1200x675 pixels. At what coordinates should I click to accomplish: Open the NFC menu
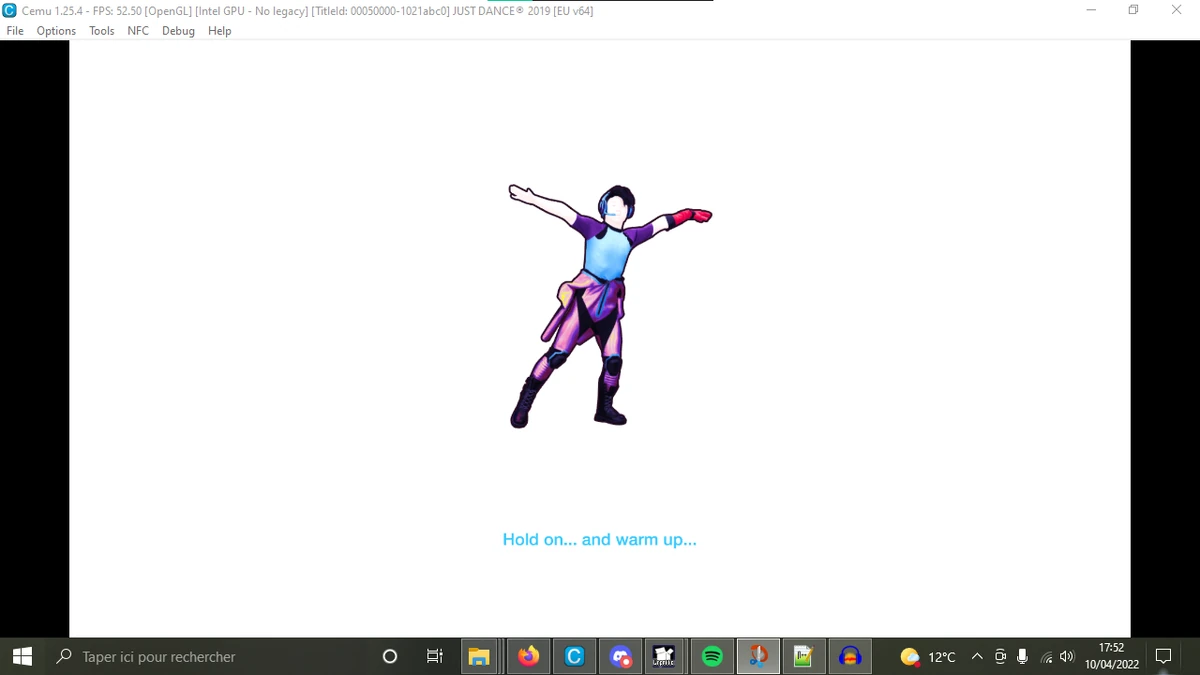pyautogui.click(x=138, y=30)
